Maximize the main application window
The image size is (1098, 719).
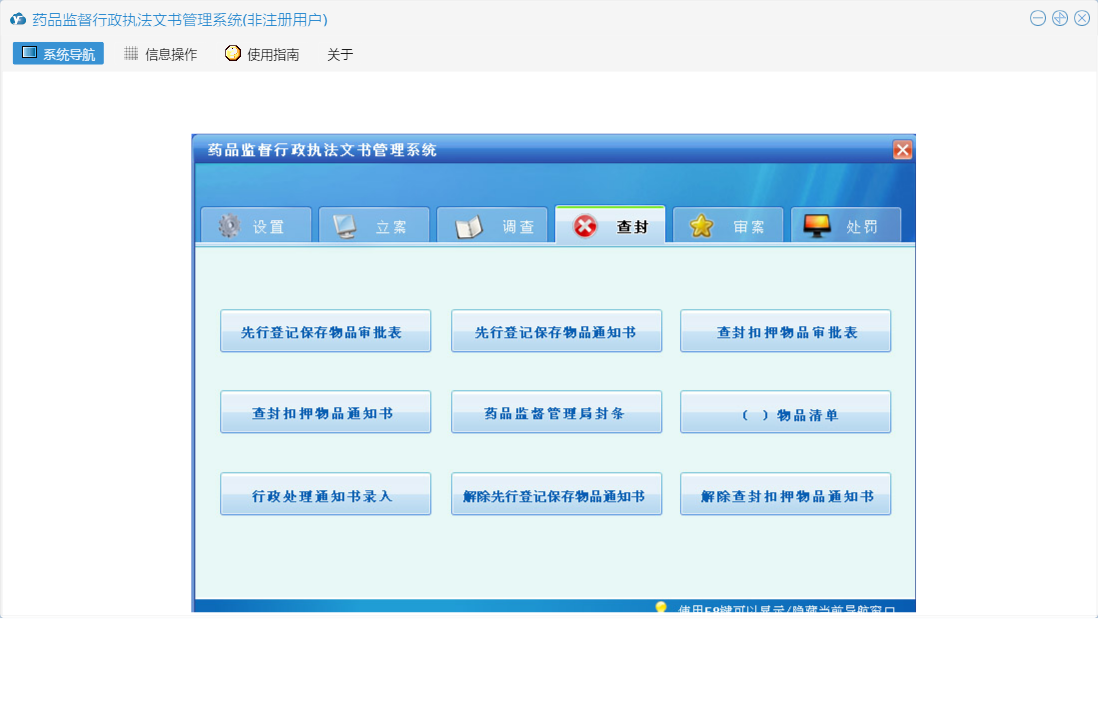pyautogui.click(x=1059, y=18)
